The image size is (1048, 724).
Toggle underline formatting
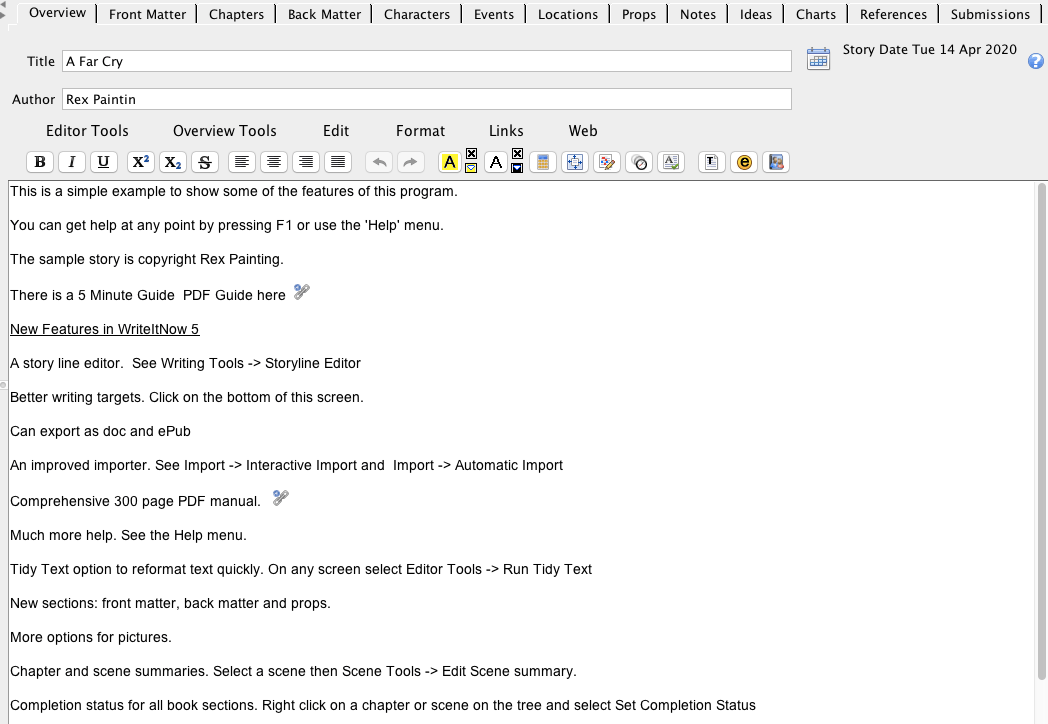pyautogui.click(x=104, y=162)
